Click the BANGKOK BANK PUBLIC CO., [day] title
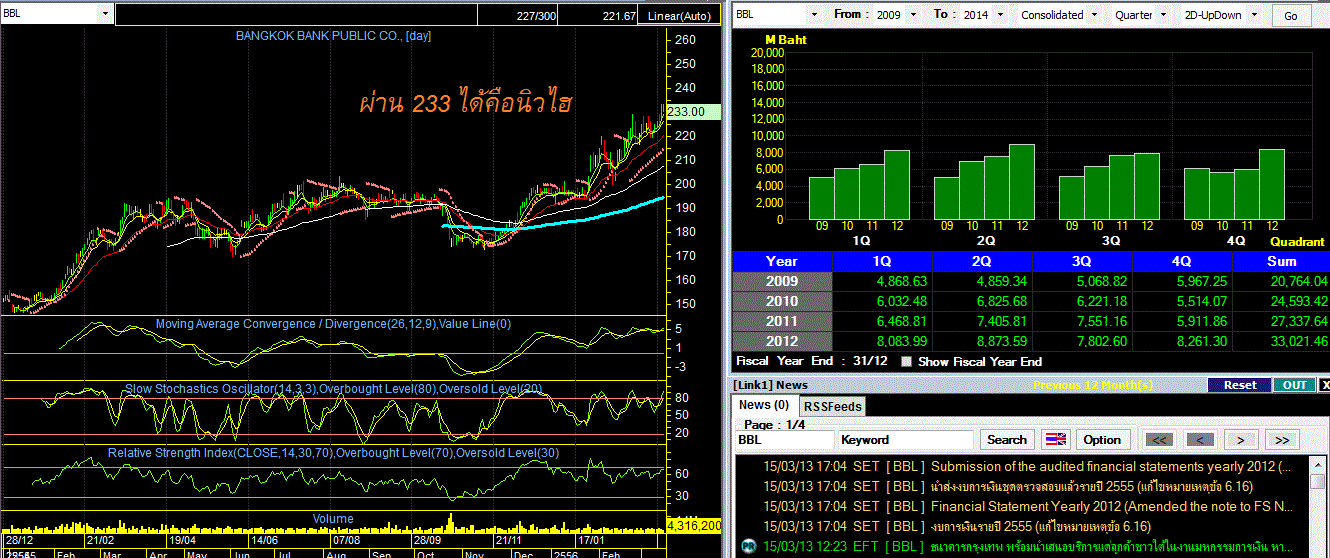The width and height of the screenshot is (1330, 558). (333, 35)
